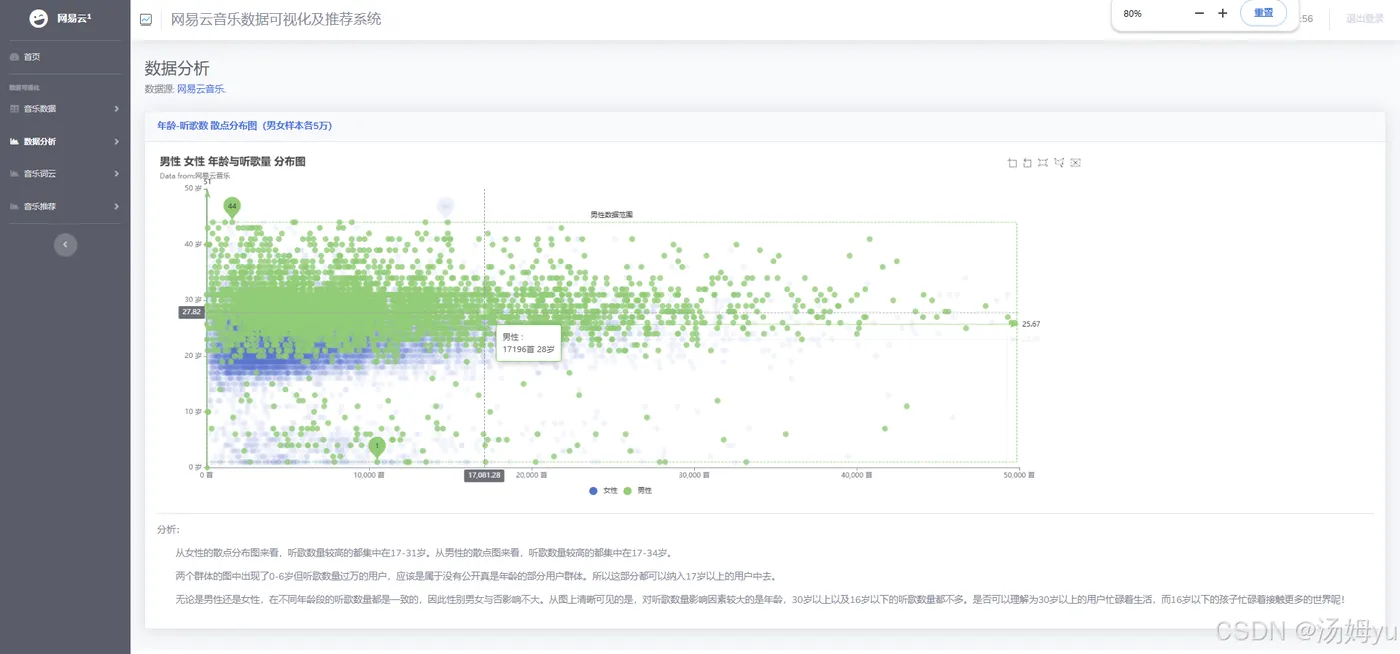
Task: Select the polygon brush selection tool
Action: [1059, 163]
